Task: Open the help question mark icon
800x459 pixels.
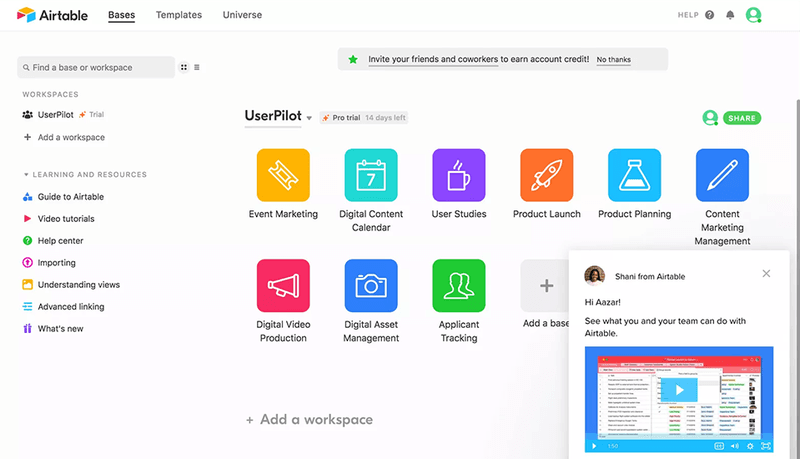Action: point(709,15)
